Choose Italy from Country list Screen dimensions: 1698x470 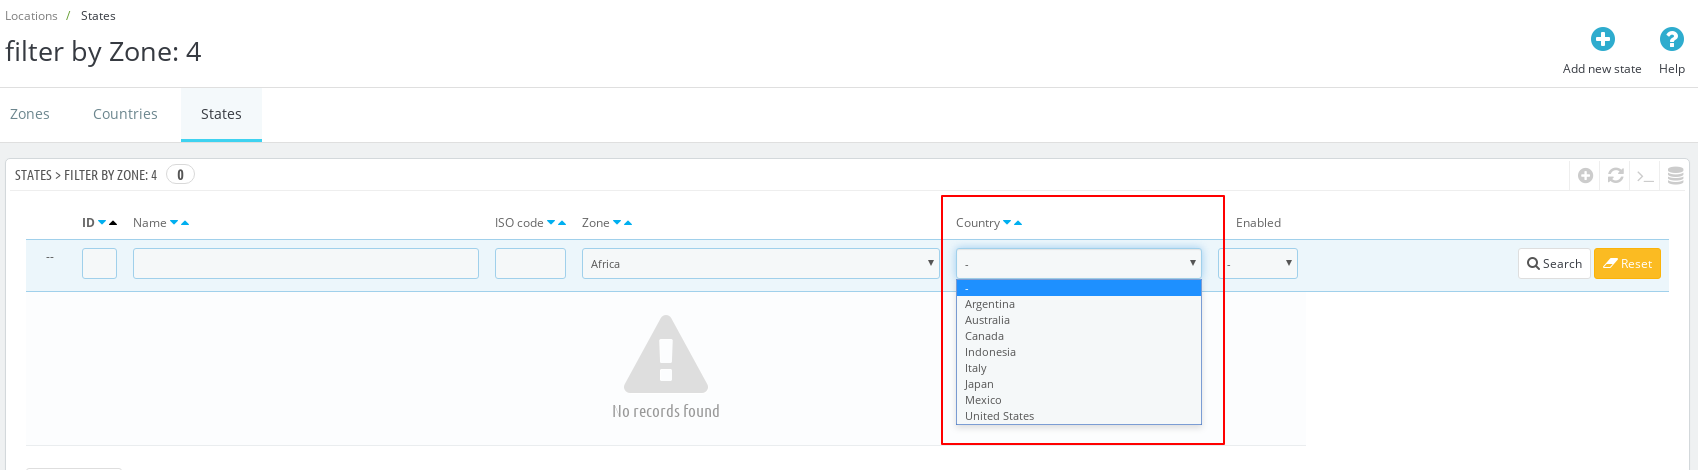[x=1079, y=368]
